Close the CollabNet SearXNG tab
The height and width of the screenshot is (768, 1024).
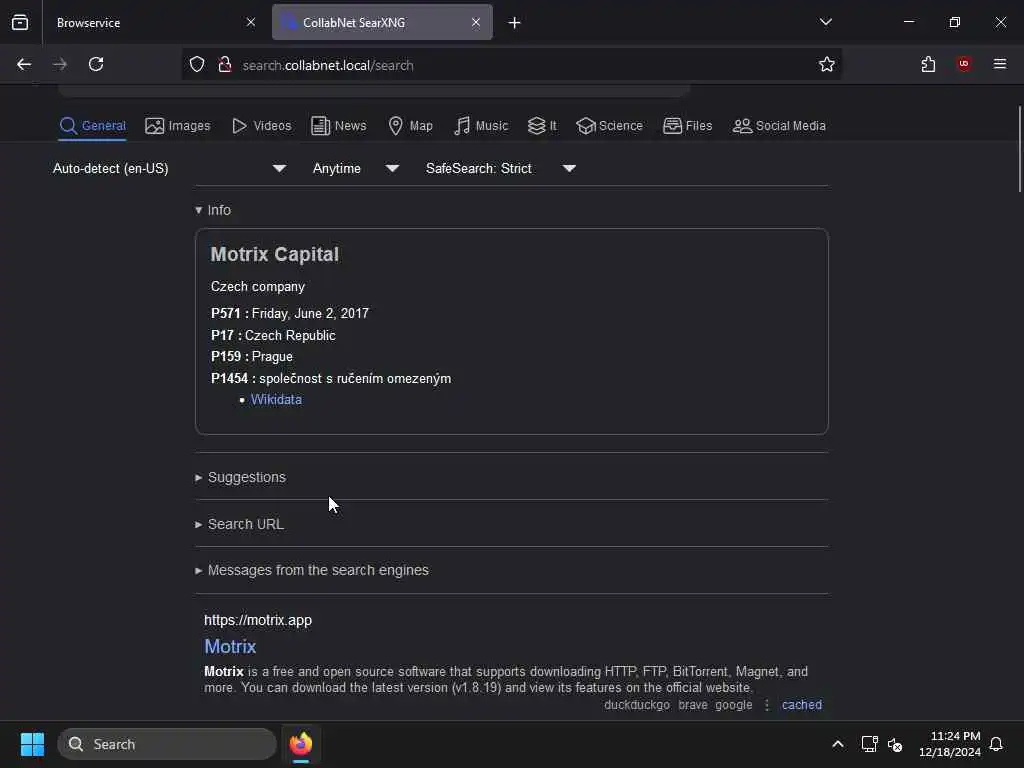point(475,22)
